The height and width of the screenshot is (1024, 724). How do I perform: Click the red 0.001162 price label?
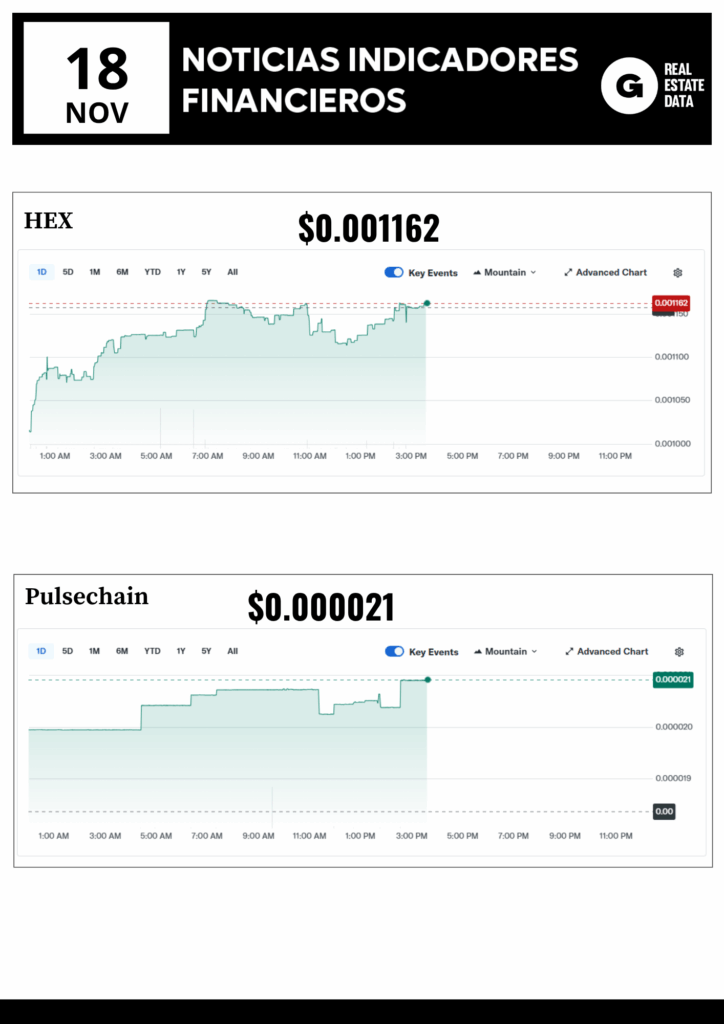click(670, 302)
